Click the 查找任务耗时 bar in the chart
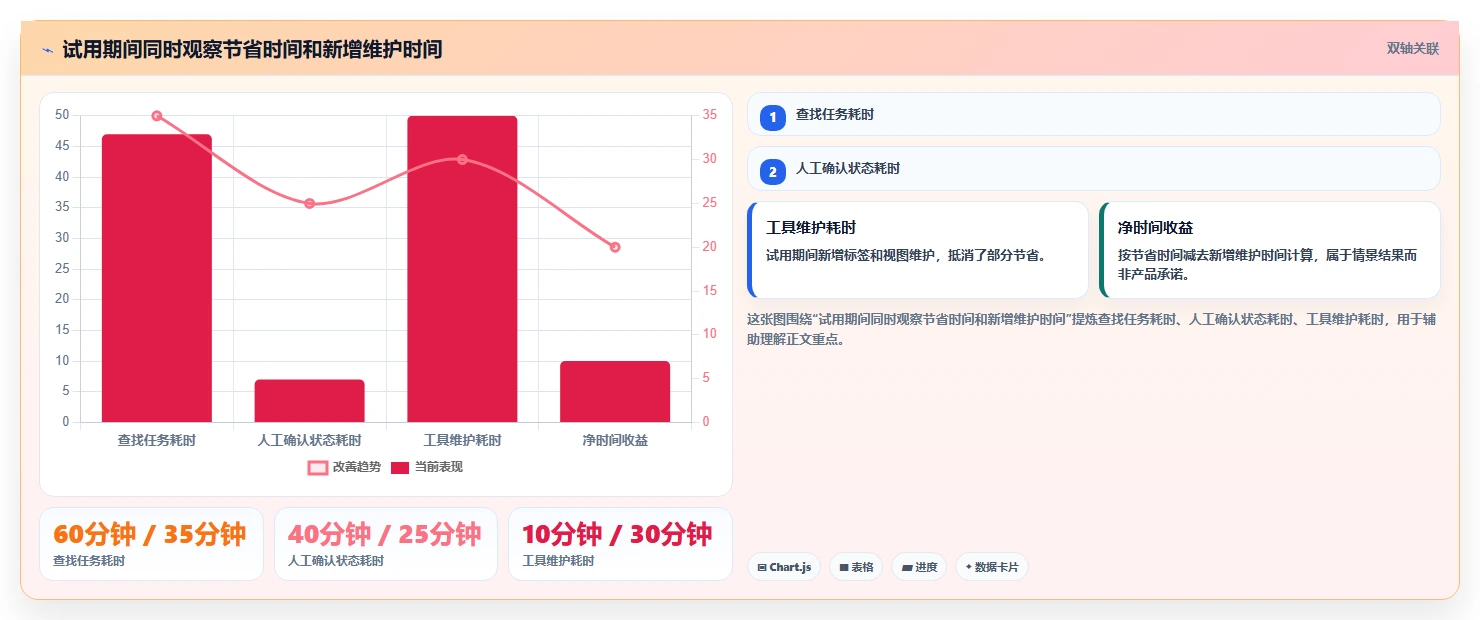The height and width of the screenshot is (620, 1480). tap(157, 278)
